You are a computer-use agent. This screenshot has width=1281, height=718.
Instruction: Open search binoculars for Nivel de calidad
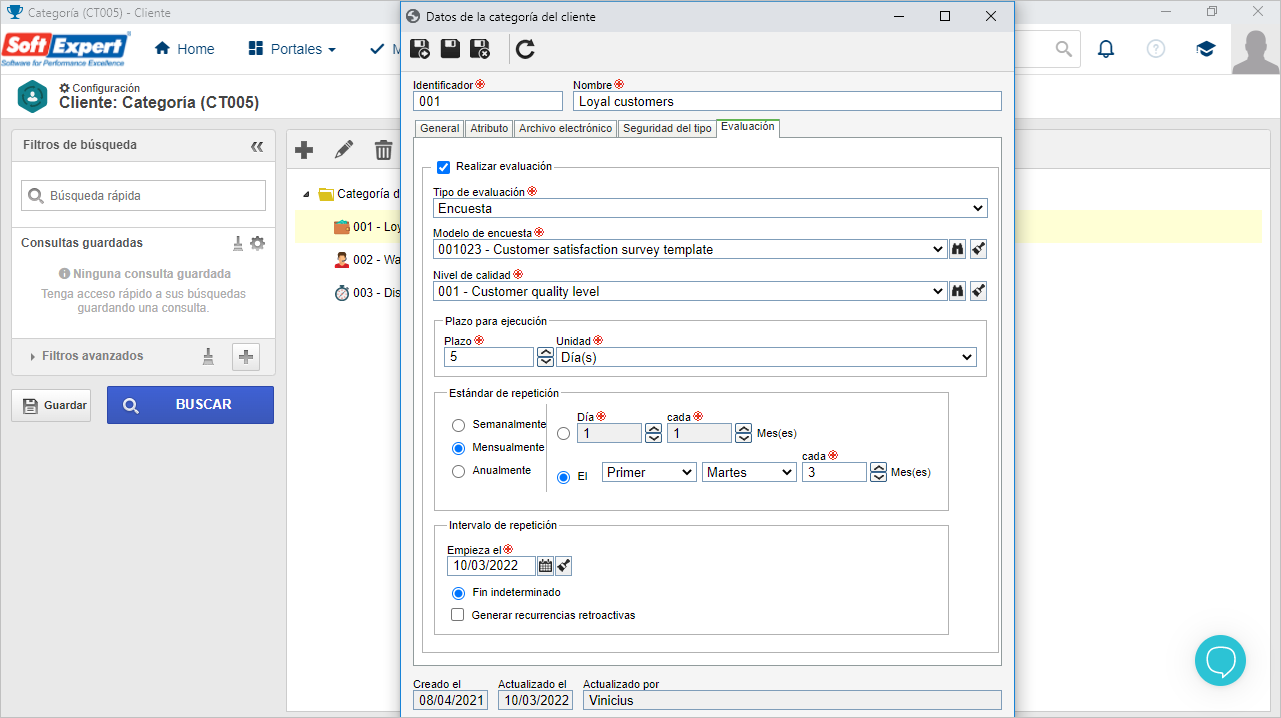click(957, 291)
